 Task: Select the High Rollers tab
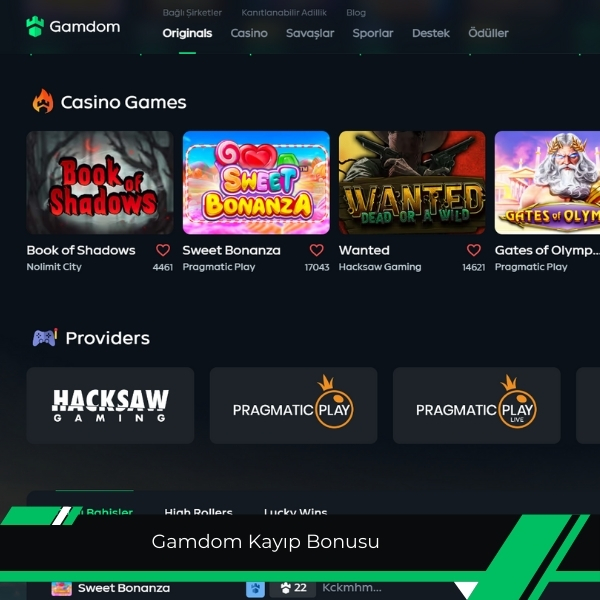(x=198, y=510)
